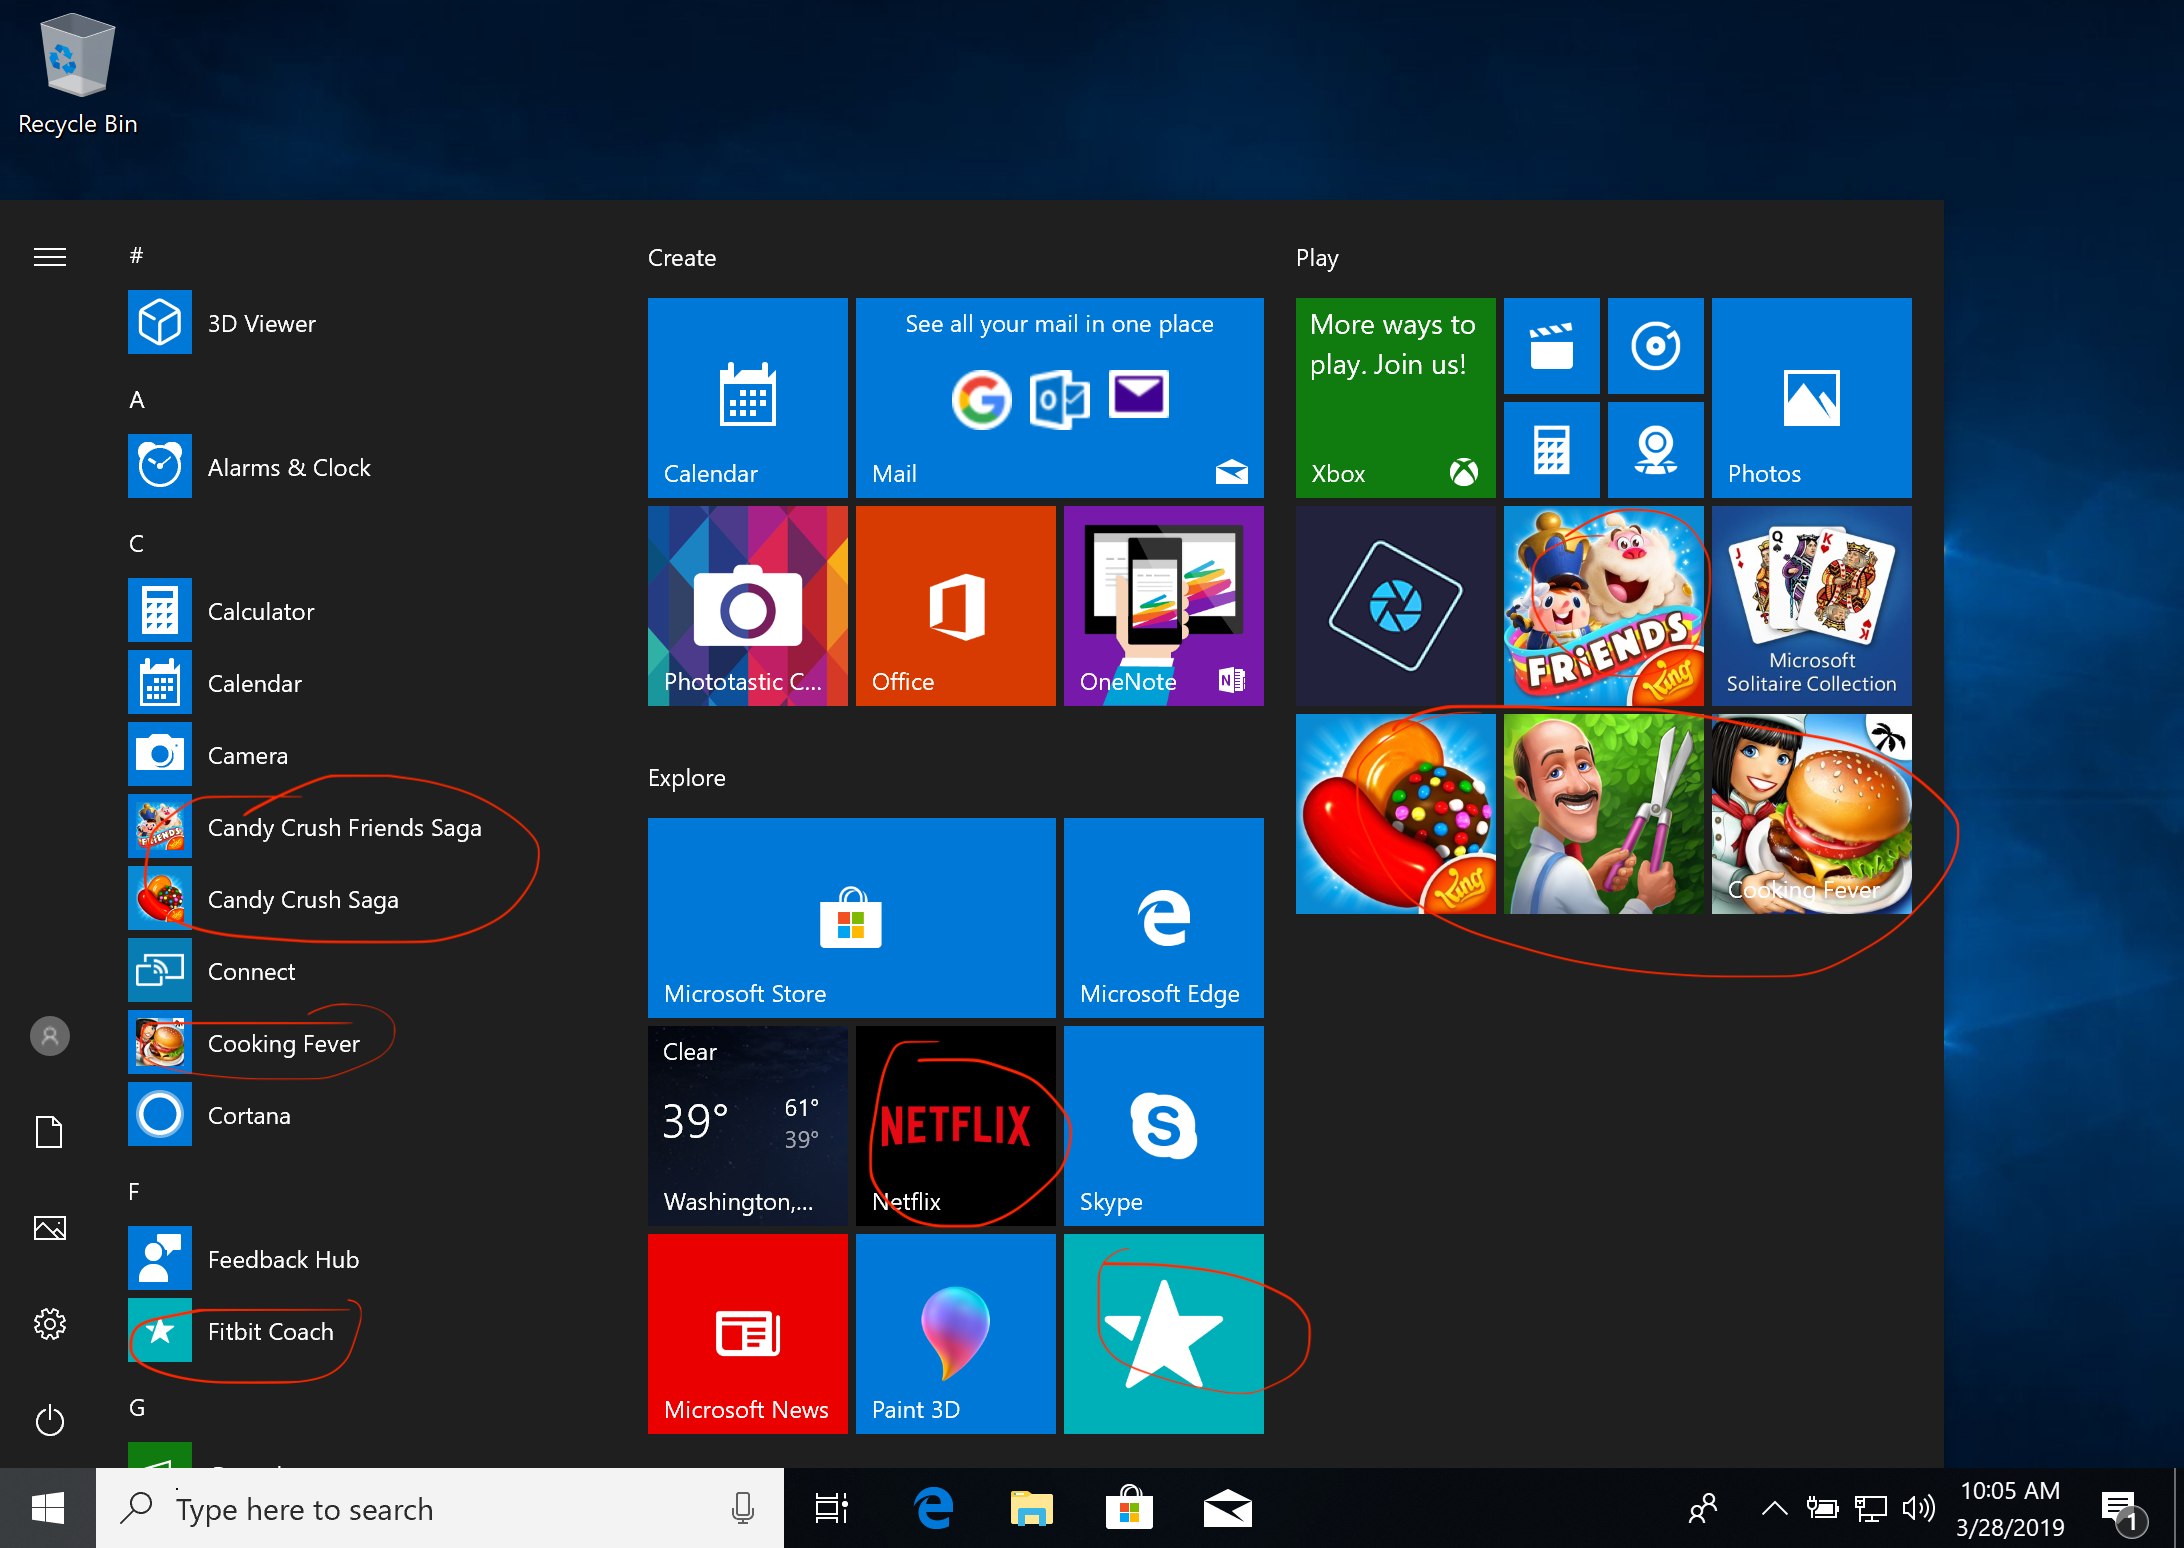Click the Movies & TV small tile
2184x1548 pixels.
[x=1551, y=346]
